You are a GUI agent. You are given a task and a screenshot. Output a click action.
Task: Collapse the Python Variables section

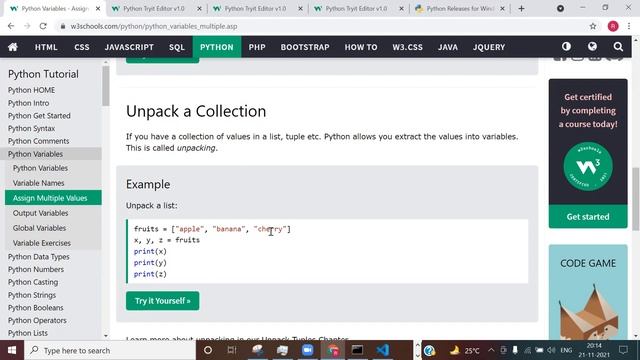tap(51, 154)
